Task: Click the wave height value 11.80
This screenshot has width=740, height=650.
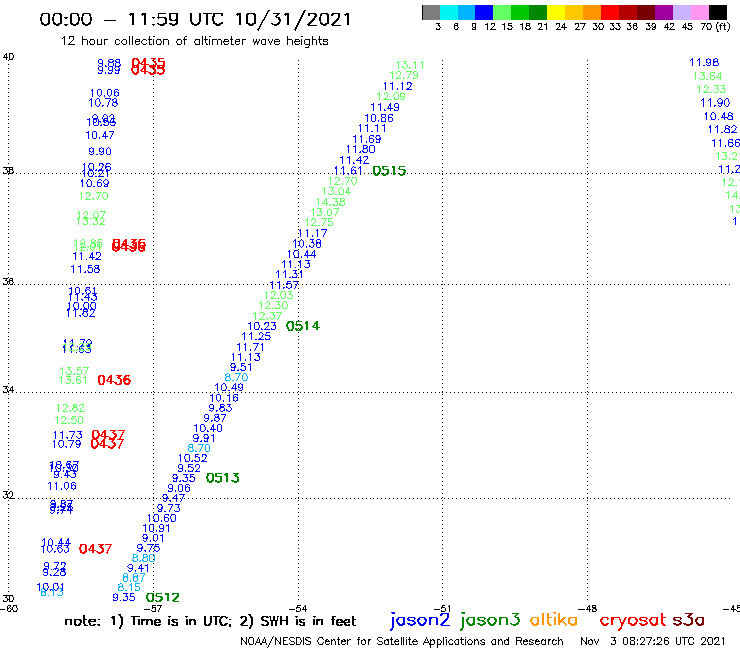Action: tap(361, 149)
